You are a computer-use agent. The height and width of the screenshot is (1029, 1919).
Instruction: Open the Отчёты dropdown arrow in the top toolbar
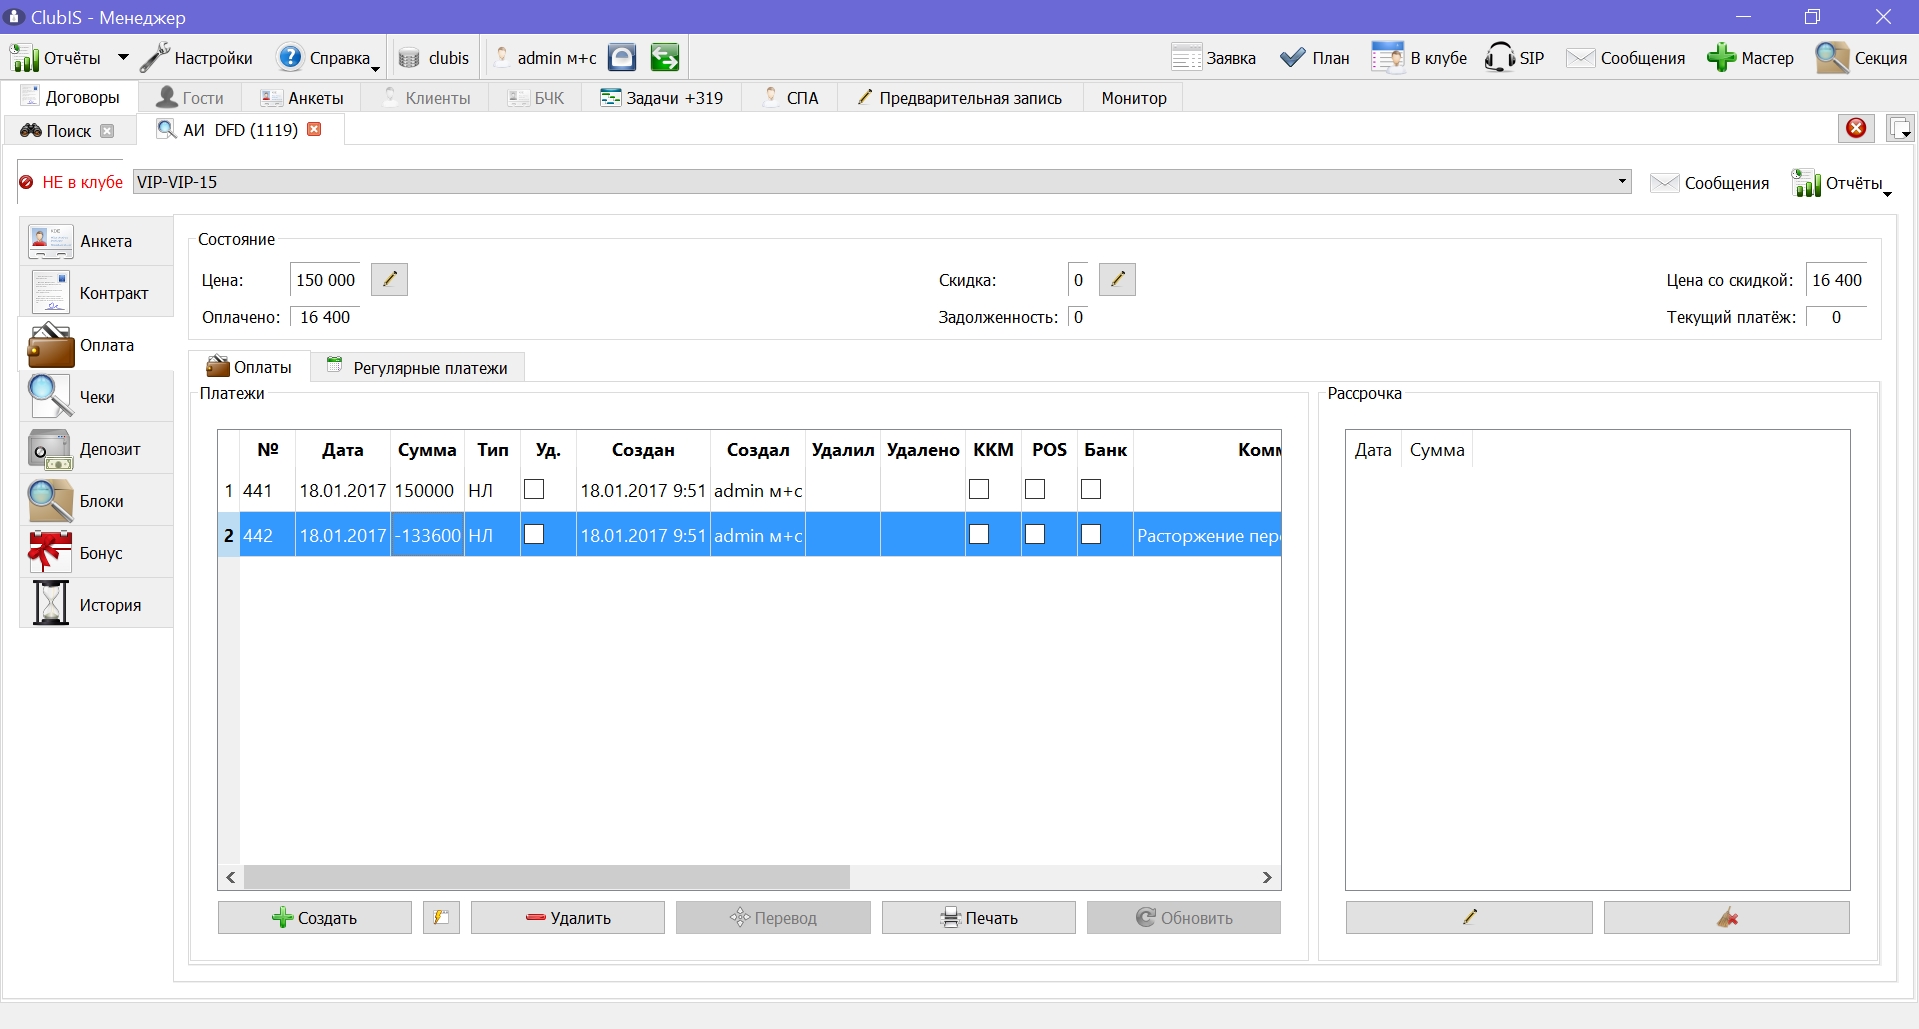click(123, 57)
